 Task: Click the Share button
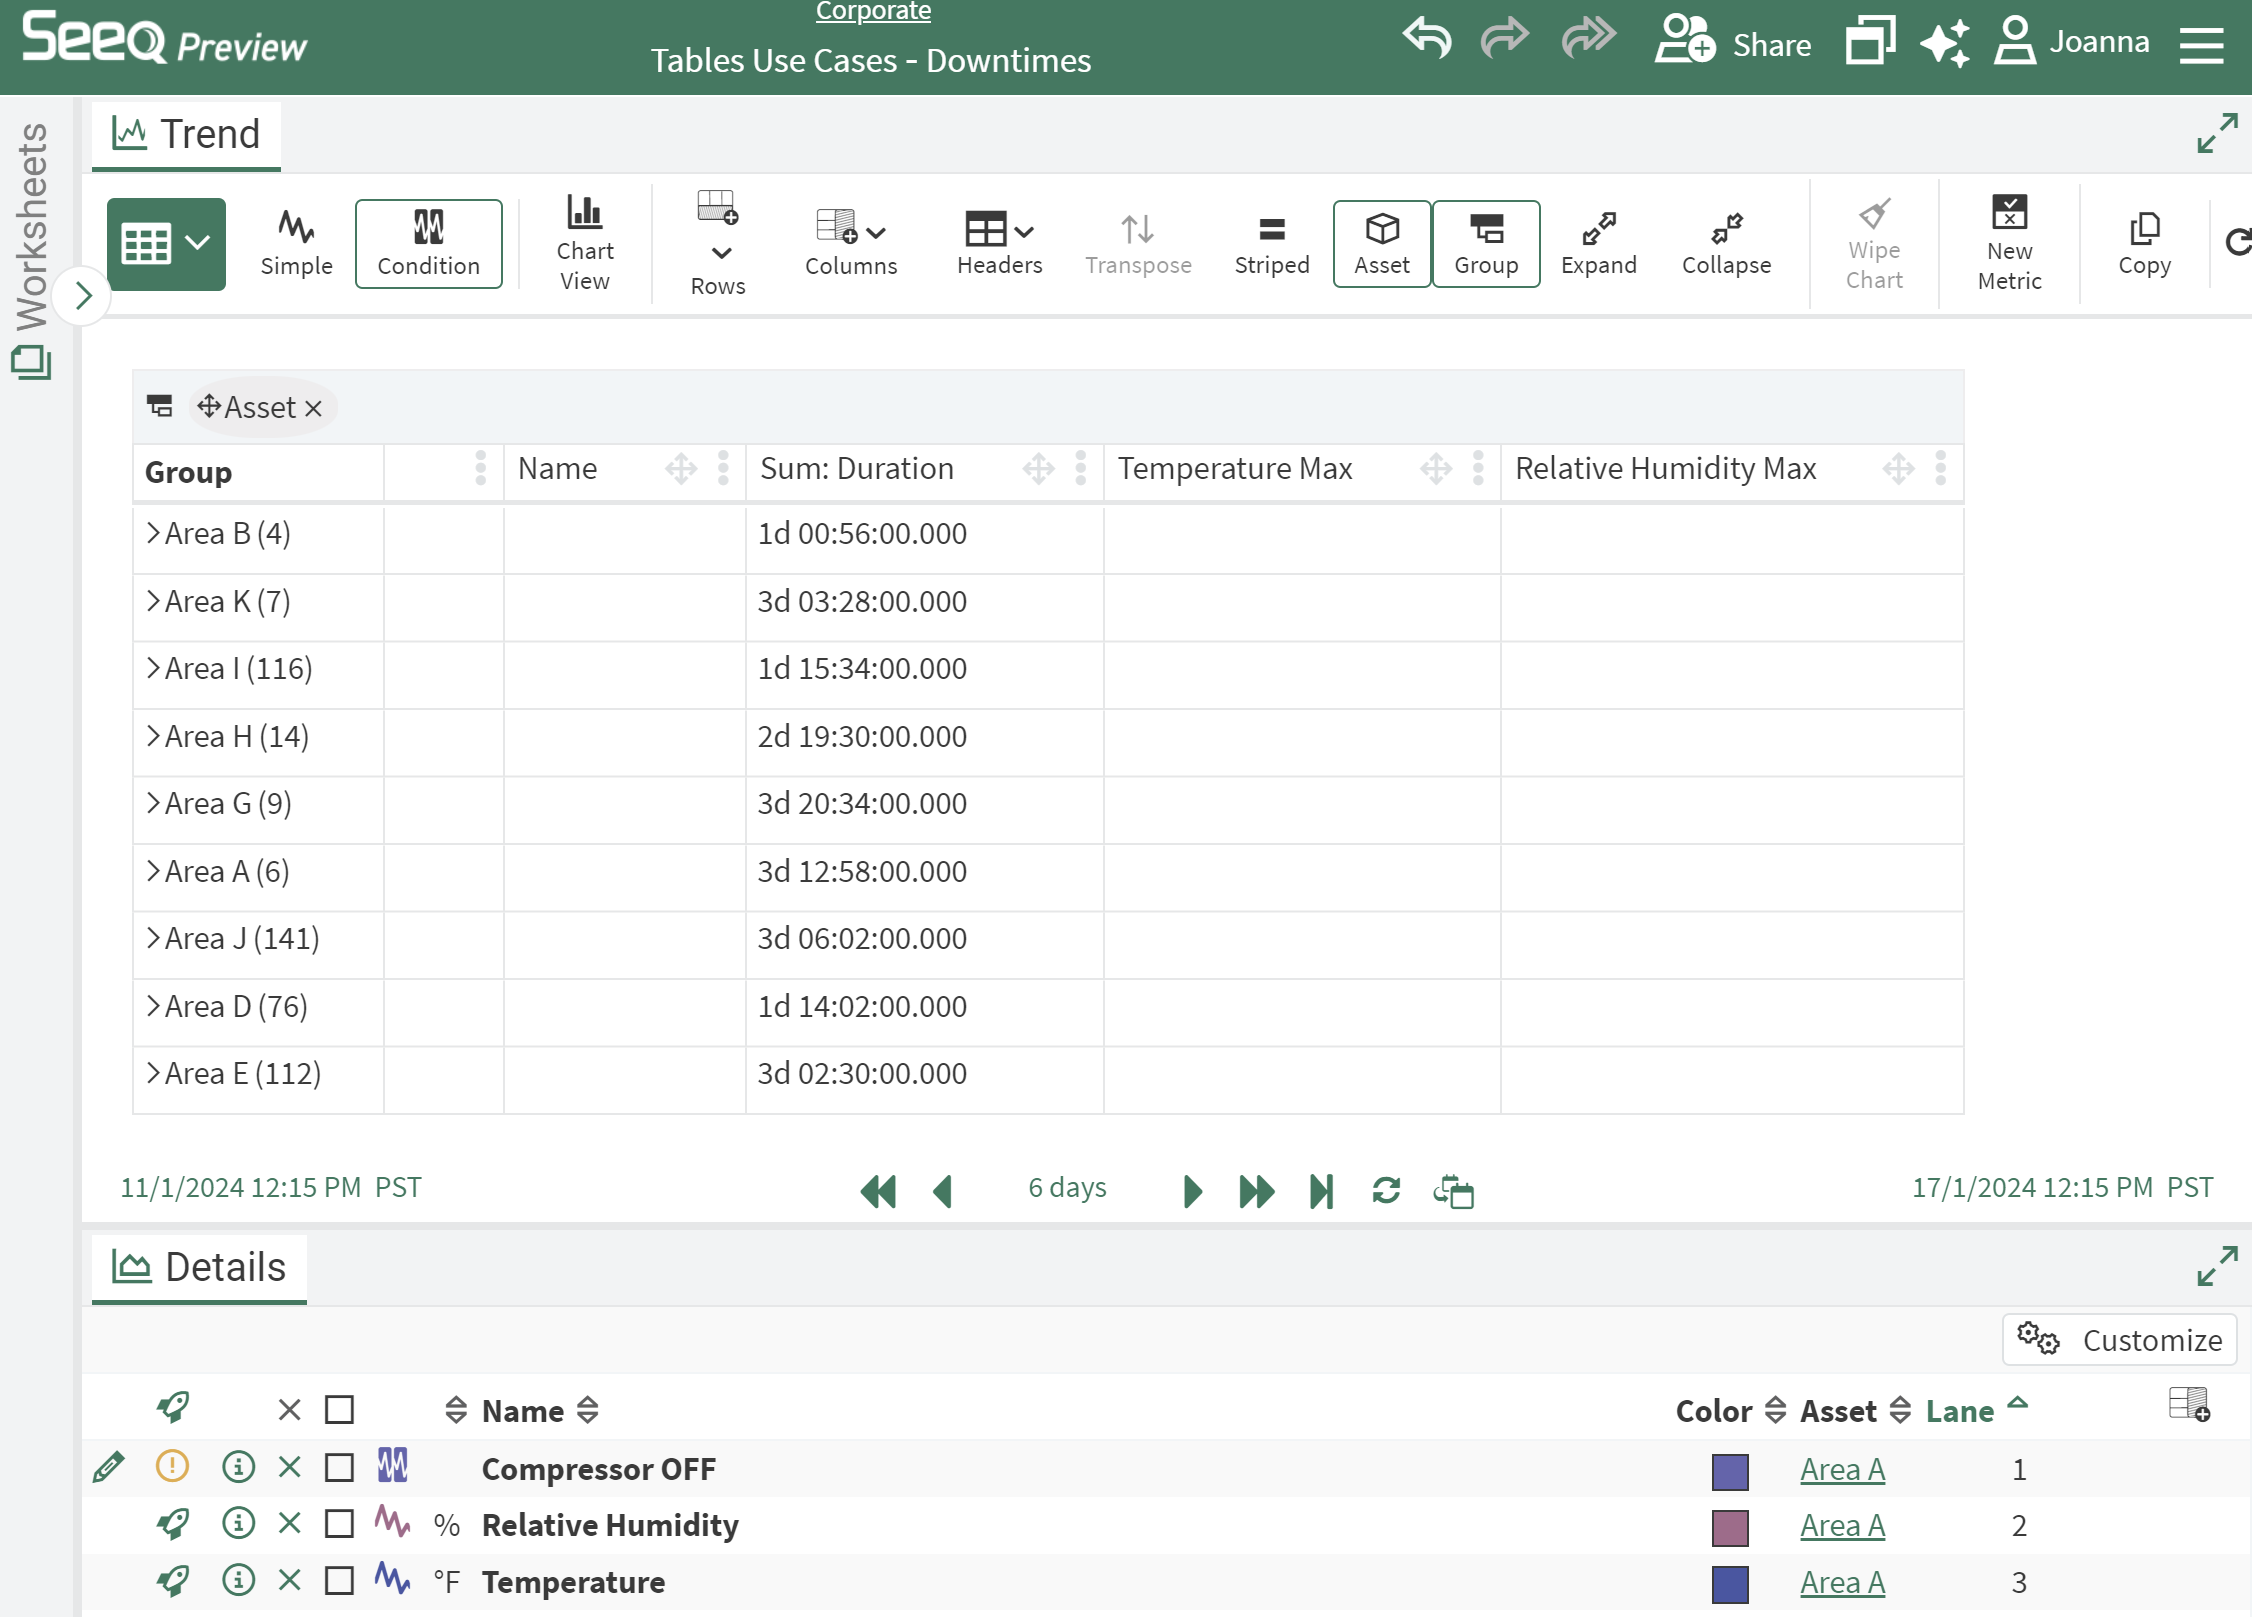[1732, 43]
